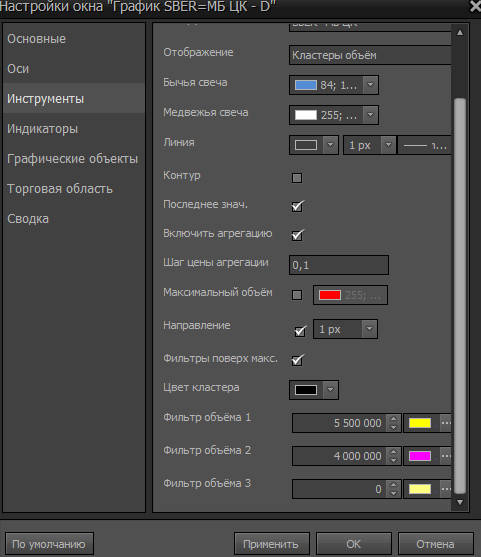Viewport: 481px width, 557px height.
Task: Open the Направление width dropdown
Action: coord(369,329)
